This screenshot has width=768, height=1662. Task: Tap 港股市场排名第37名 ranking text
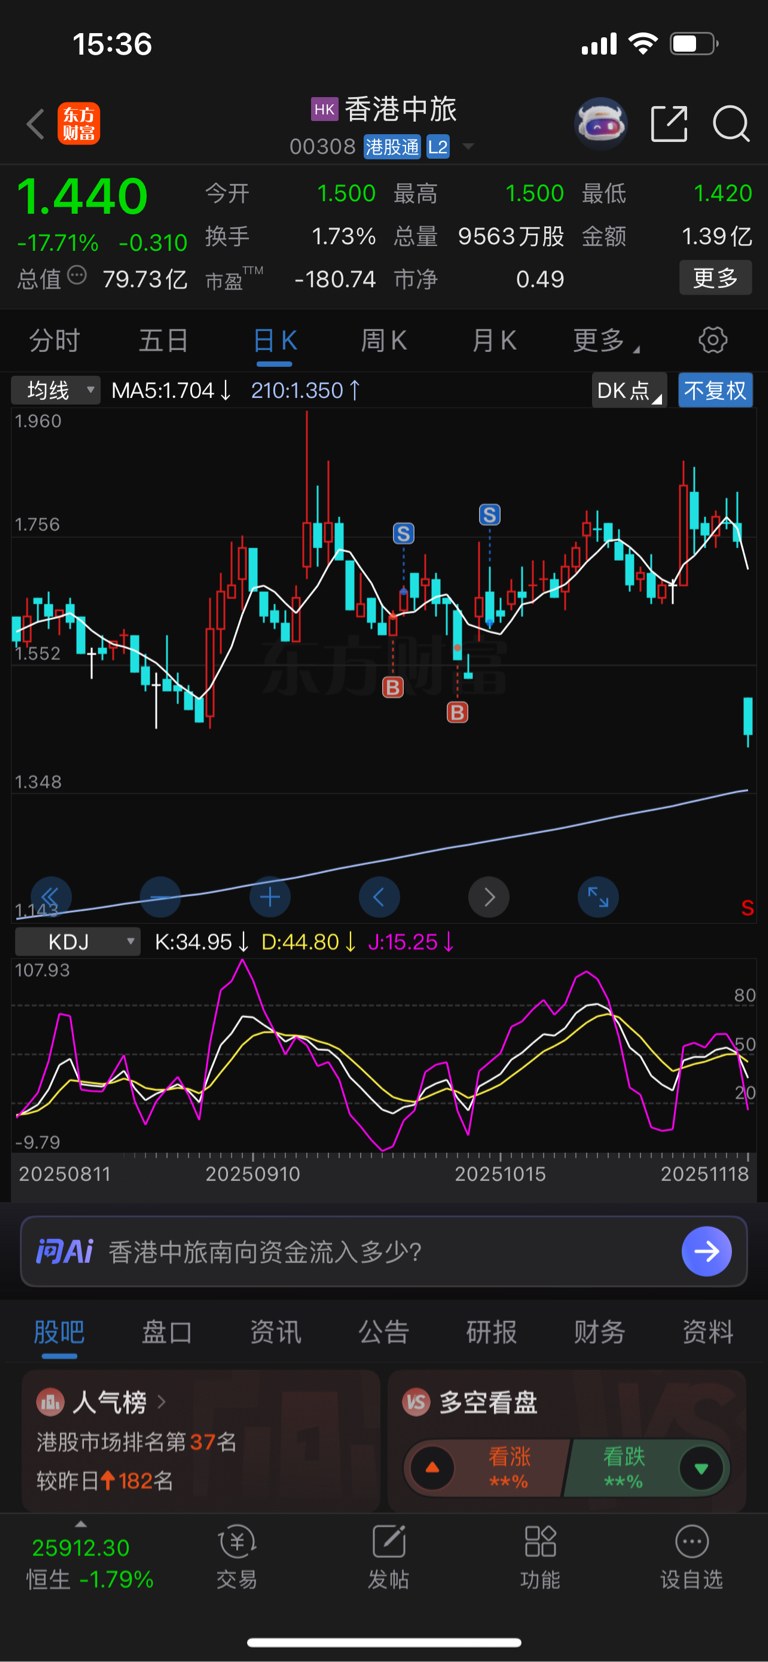tap(137, 1442)
